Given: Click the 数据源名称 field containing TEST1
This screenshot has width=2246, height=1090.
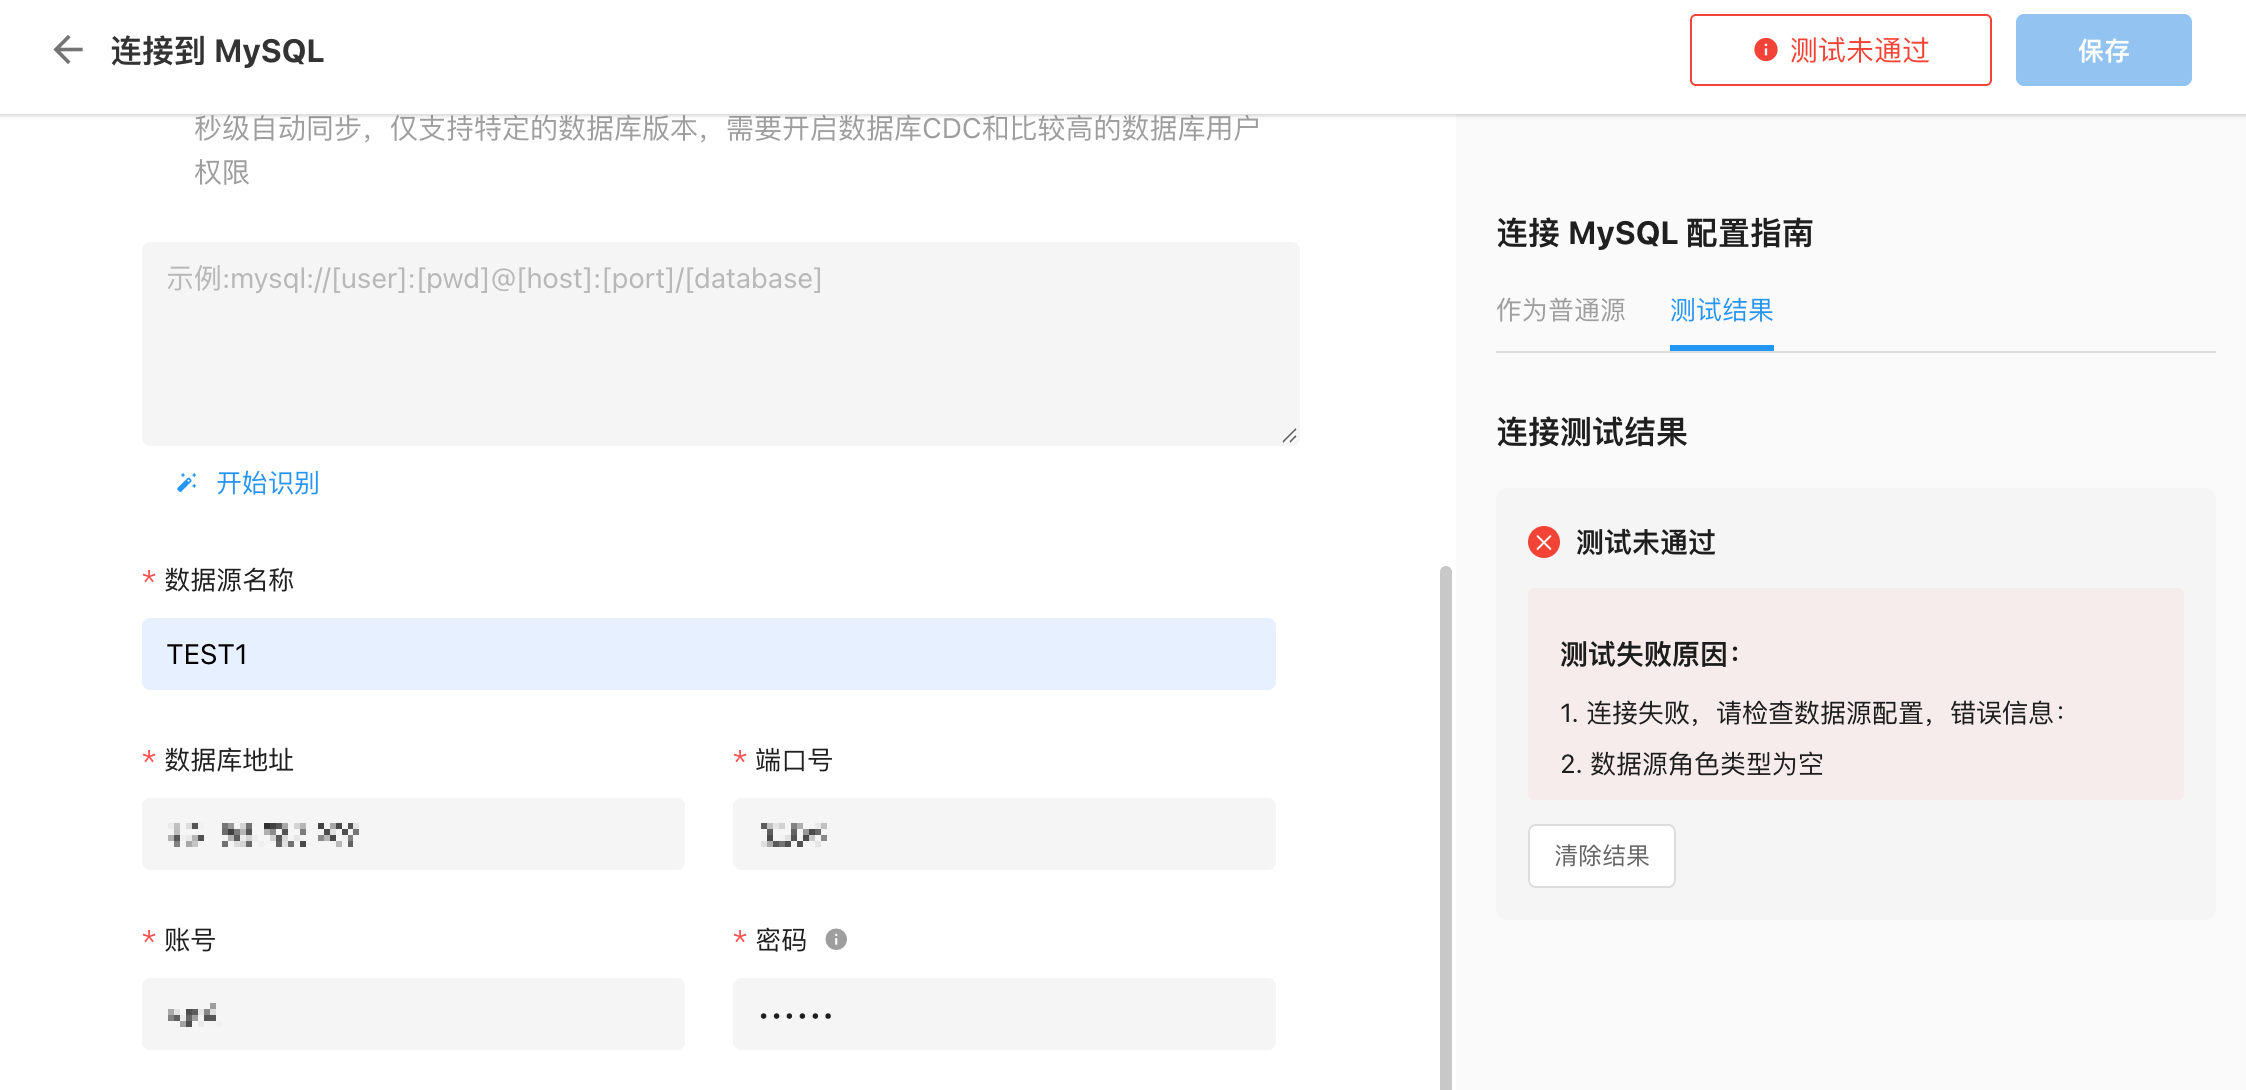Looking at the screenshot, I should pos(708,654).
